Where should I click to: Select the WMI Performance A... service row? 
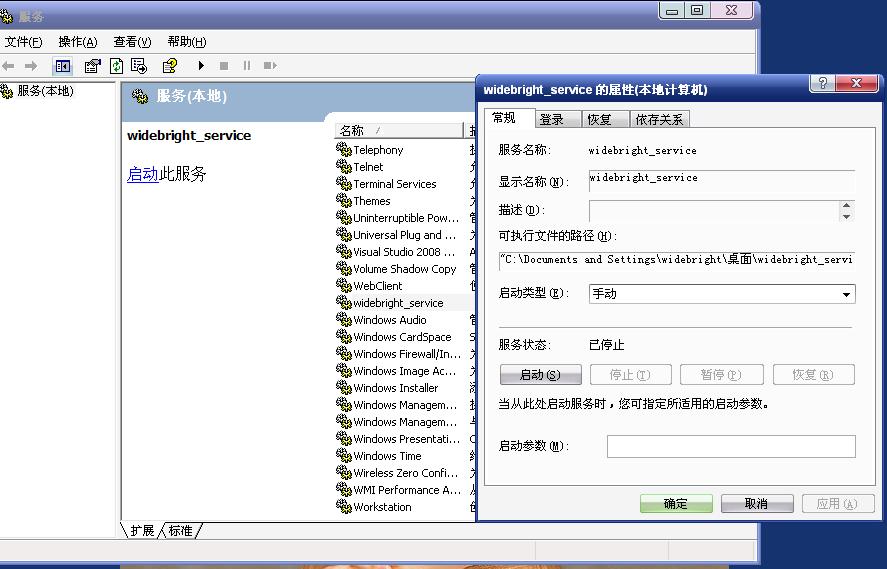[404, 489]
